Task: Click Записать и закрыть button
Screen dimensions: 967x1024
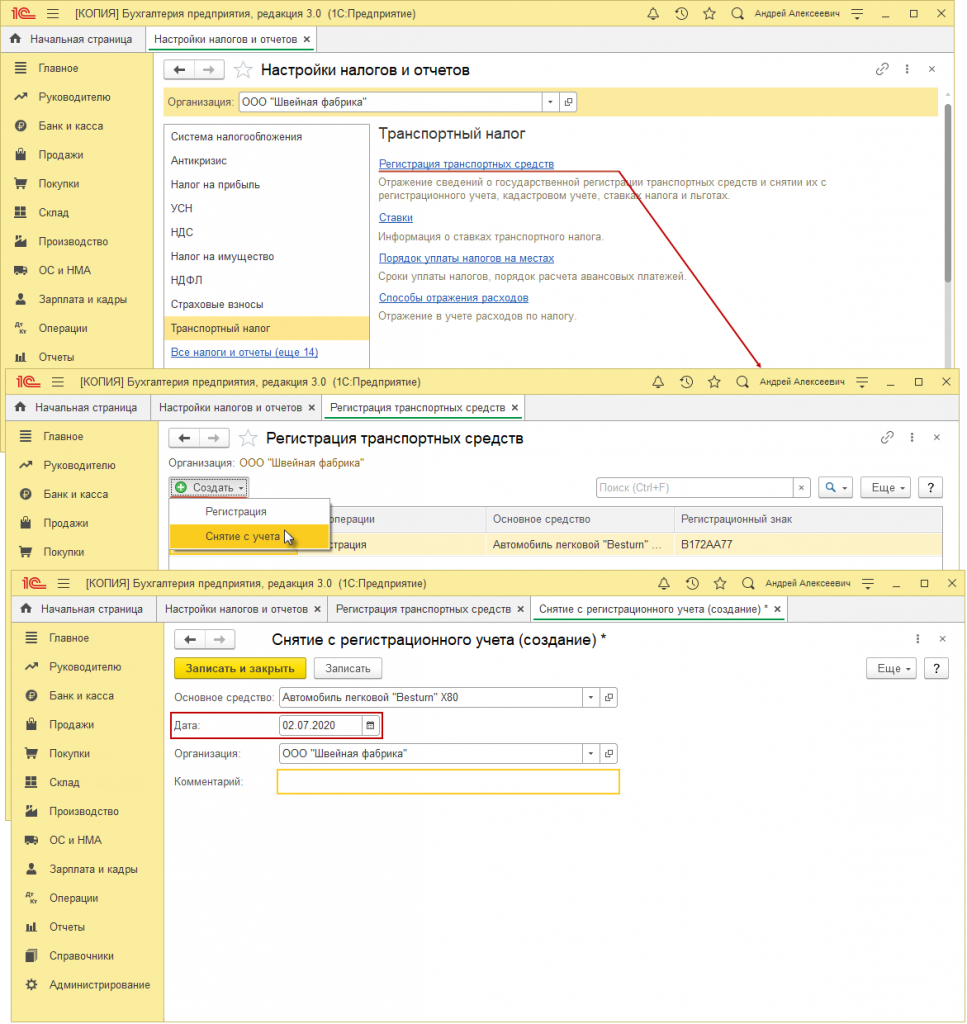Action: (x=240, y=669)
